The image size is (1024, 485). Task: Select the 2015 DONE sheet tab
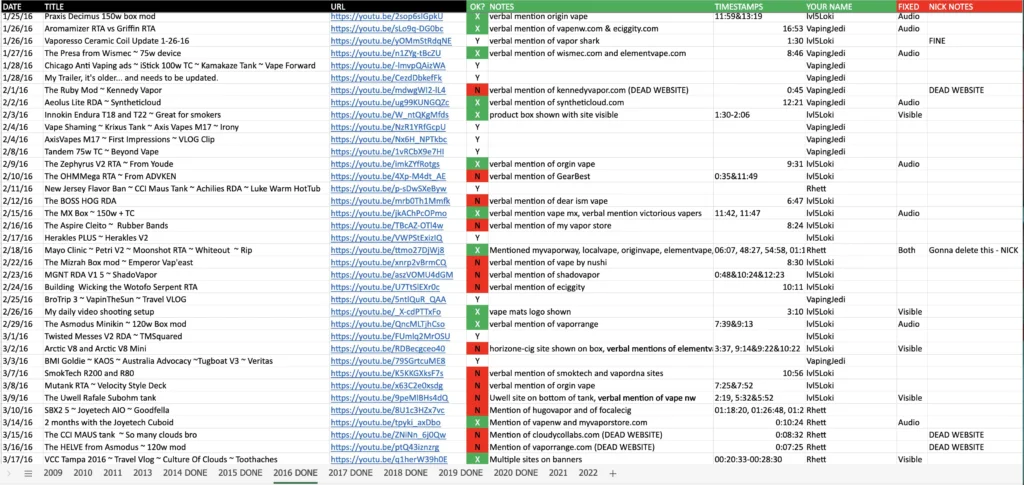240,473
